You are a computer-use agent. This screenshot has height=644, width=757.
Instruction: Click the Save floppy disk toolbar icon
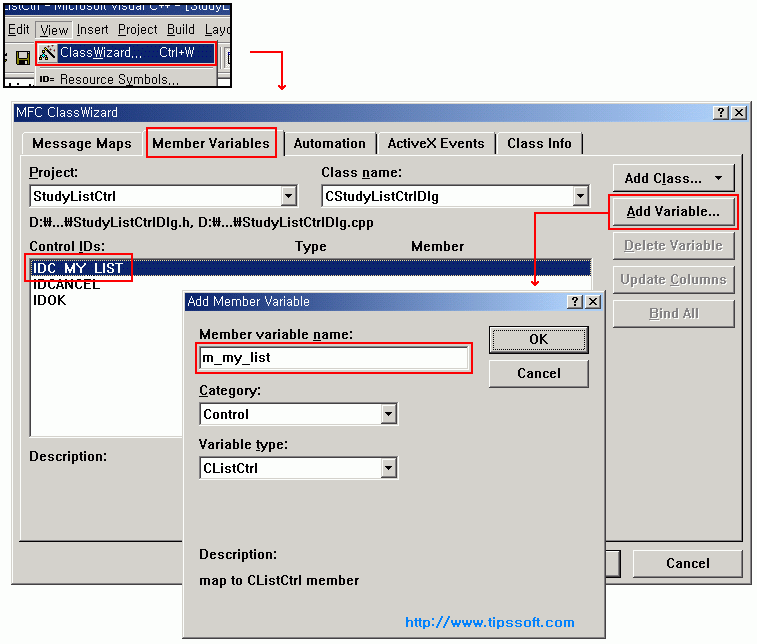22,58
